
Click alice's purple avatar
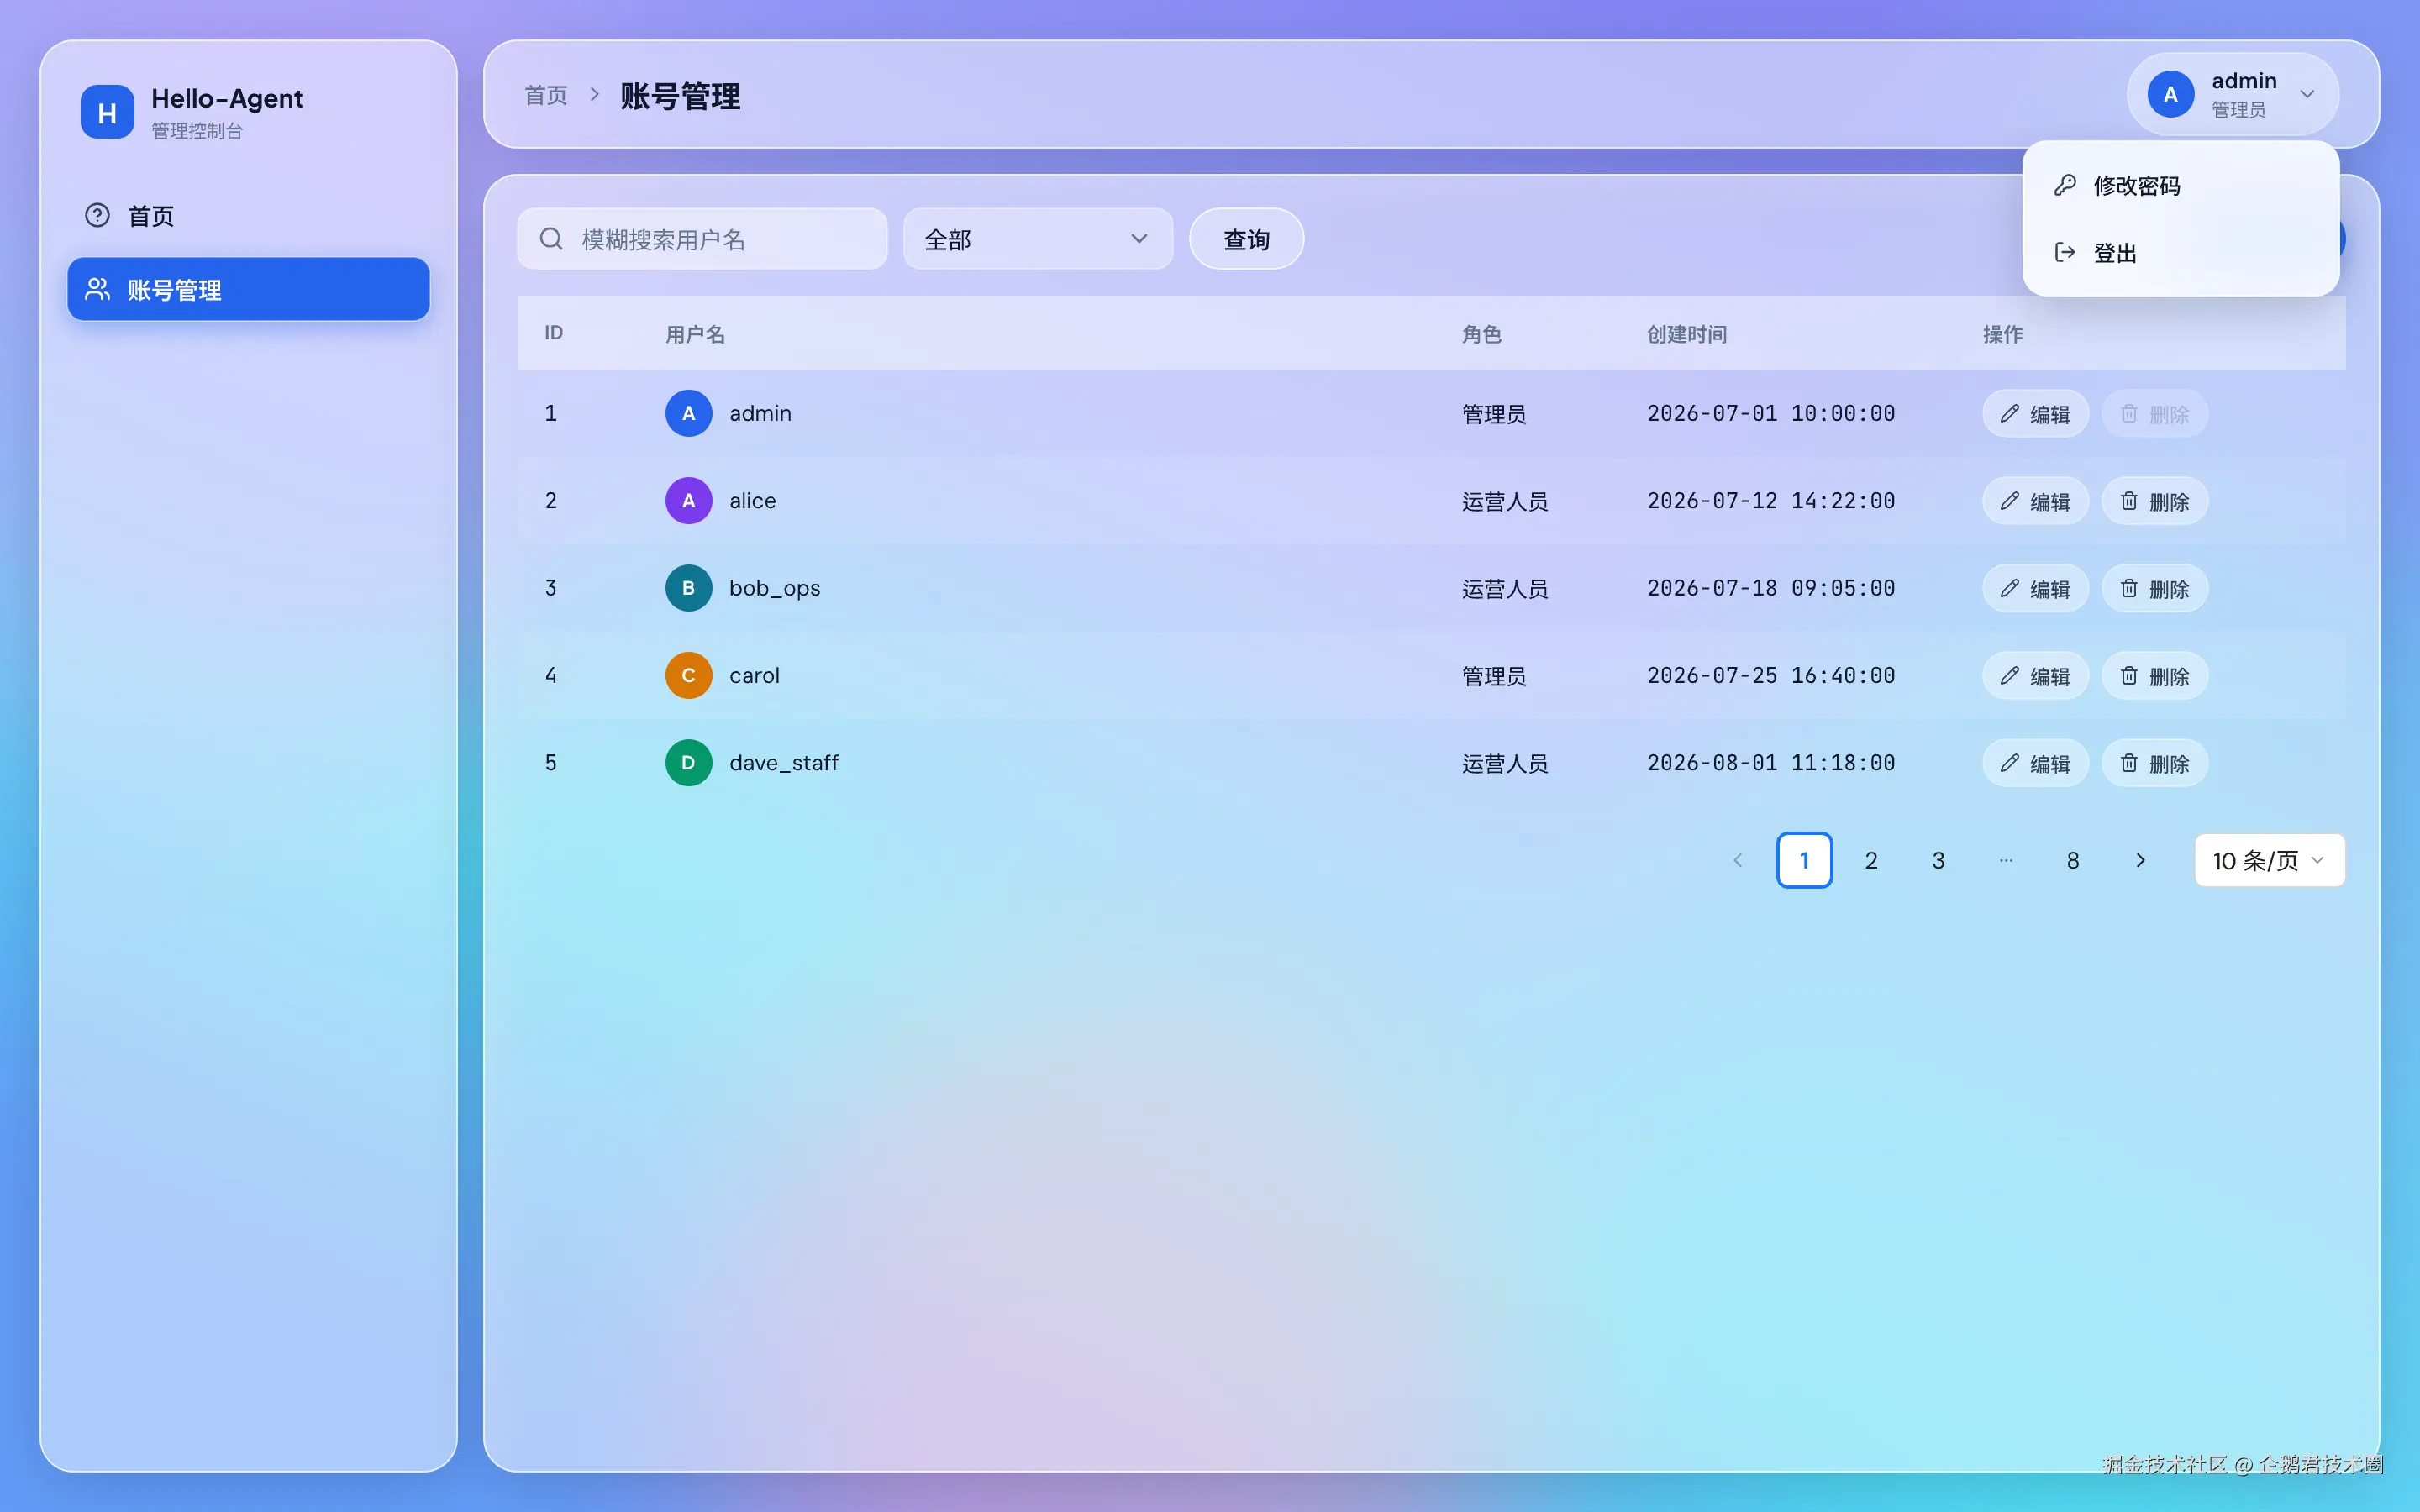click(x=688, y=501)
